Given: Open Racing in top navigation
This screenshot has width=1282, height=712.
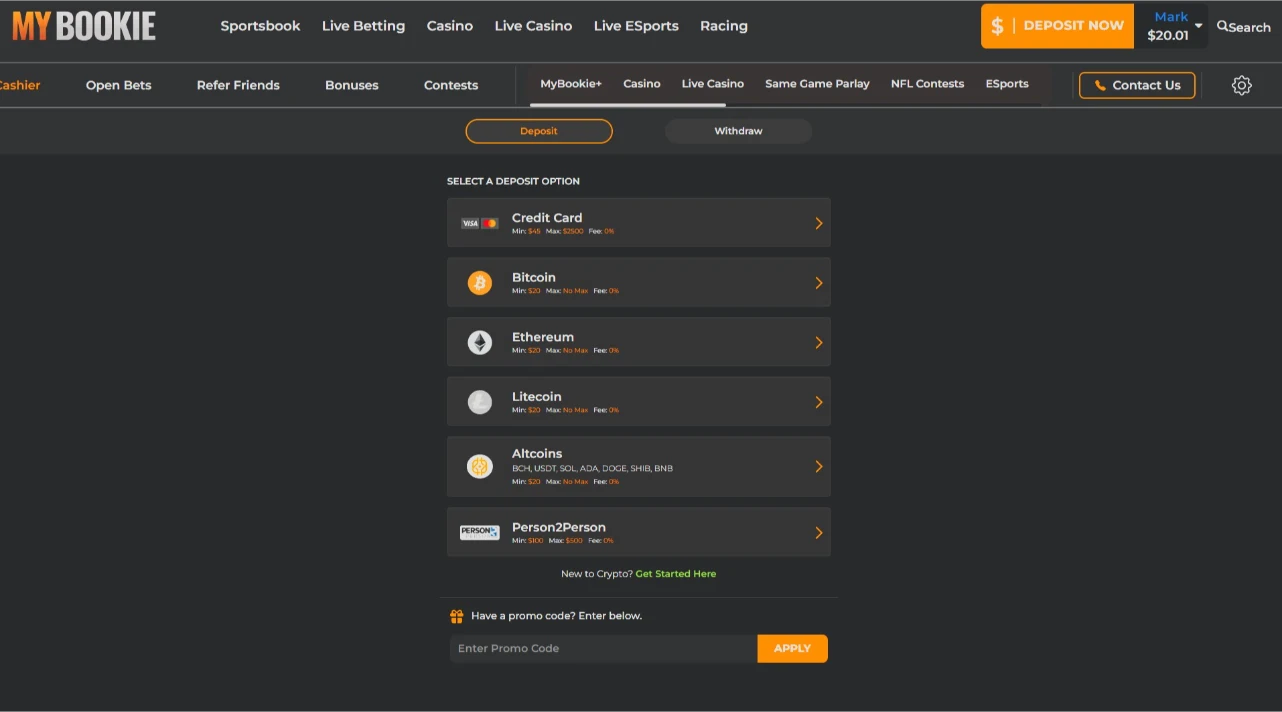Looking at the screenshot, I should [724, 26].
